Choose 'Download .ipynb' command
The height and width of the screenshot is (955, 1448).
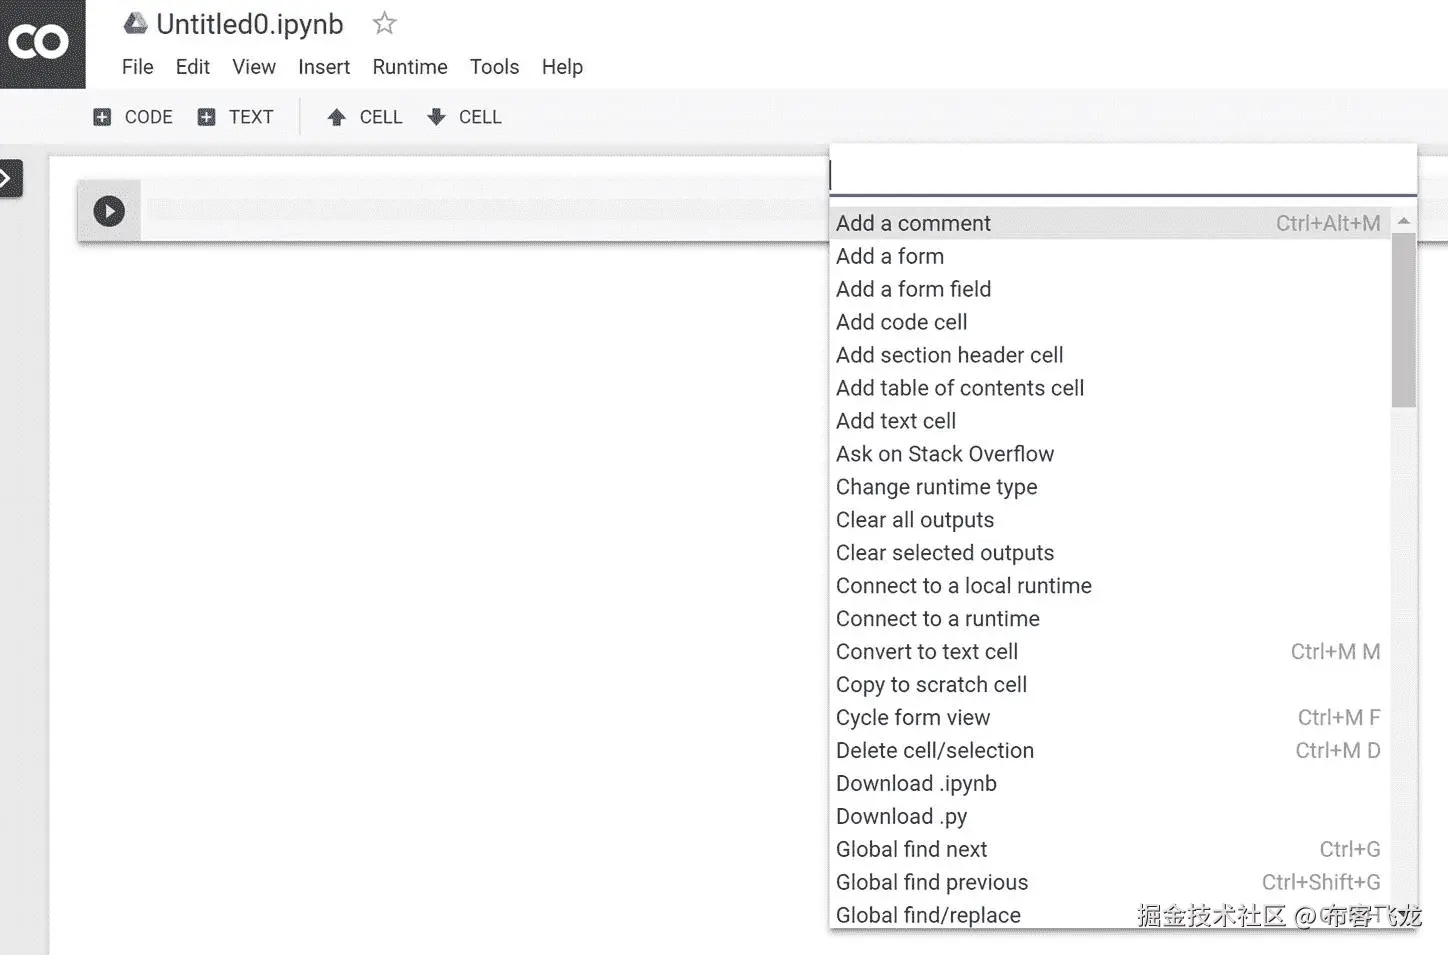pyautogui.click(x=1110, y=784)
